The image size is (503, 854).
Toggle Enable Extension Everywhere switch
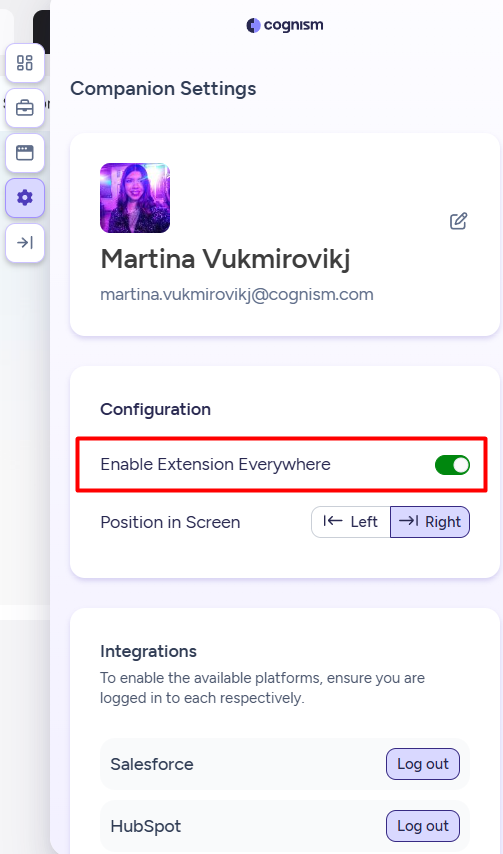452,465
